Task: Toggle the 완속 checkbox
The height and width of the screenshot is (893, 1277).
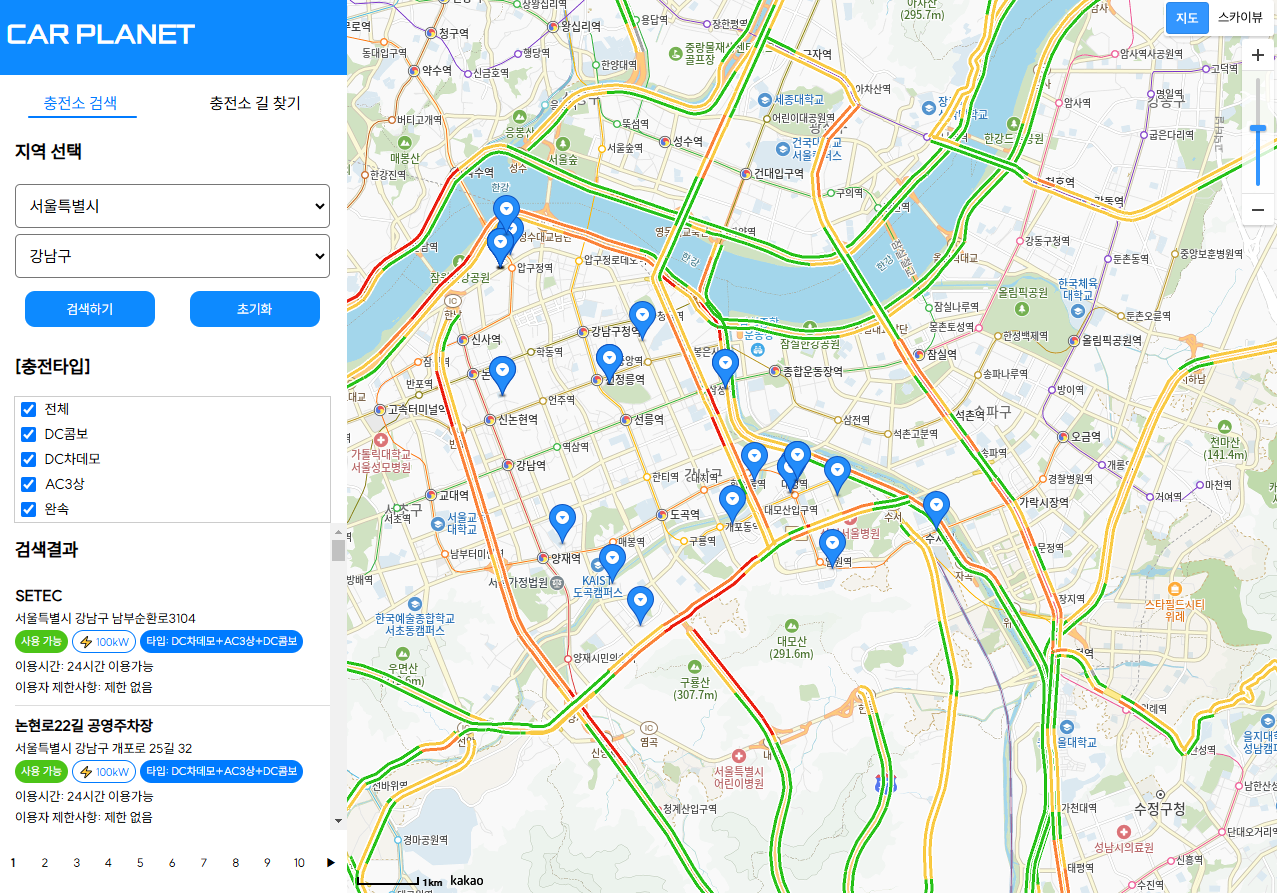Action: click(x=29, y=509)
